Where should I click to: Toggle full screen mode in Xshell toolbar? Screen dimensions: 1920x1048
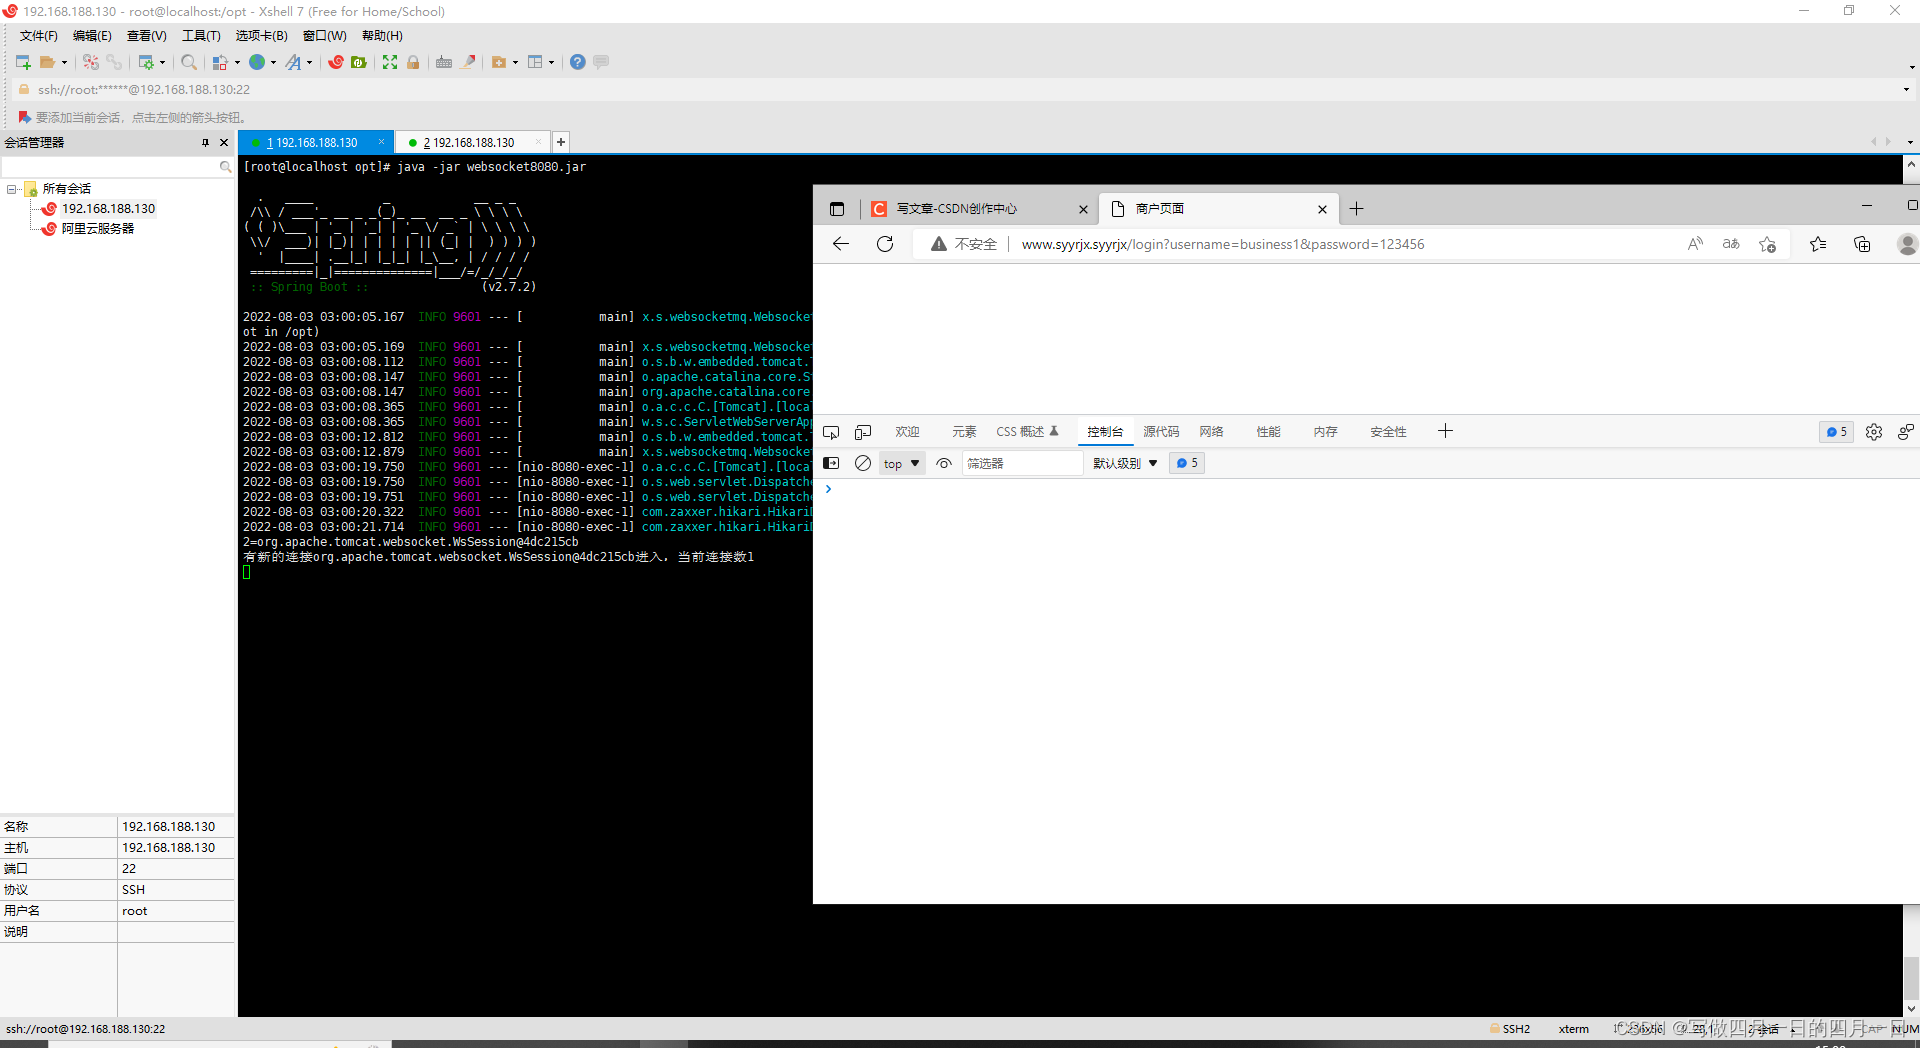[x=390, y=62]
